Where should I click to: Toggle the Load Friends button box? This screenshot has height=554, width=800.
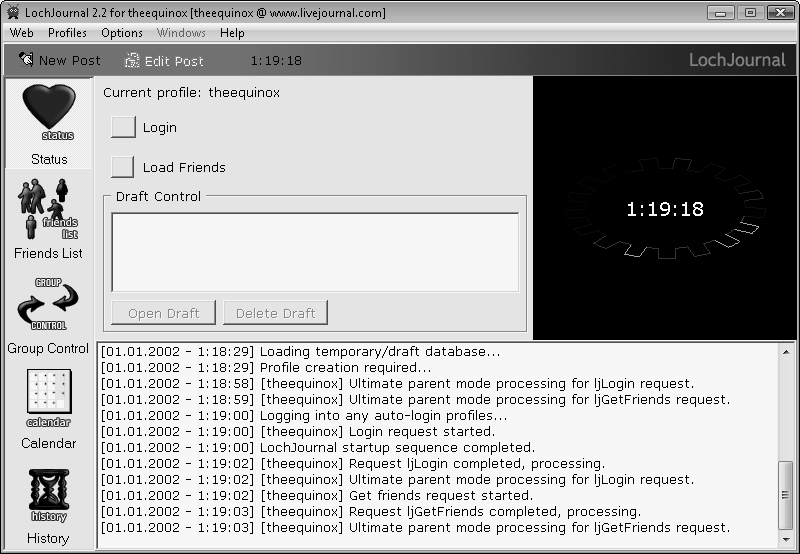pos(123,167)
